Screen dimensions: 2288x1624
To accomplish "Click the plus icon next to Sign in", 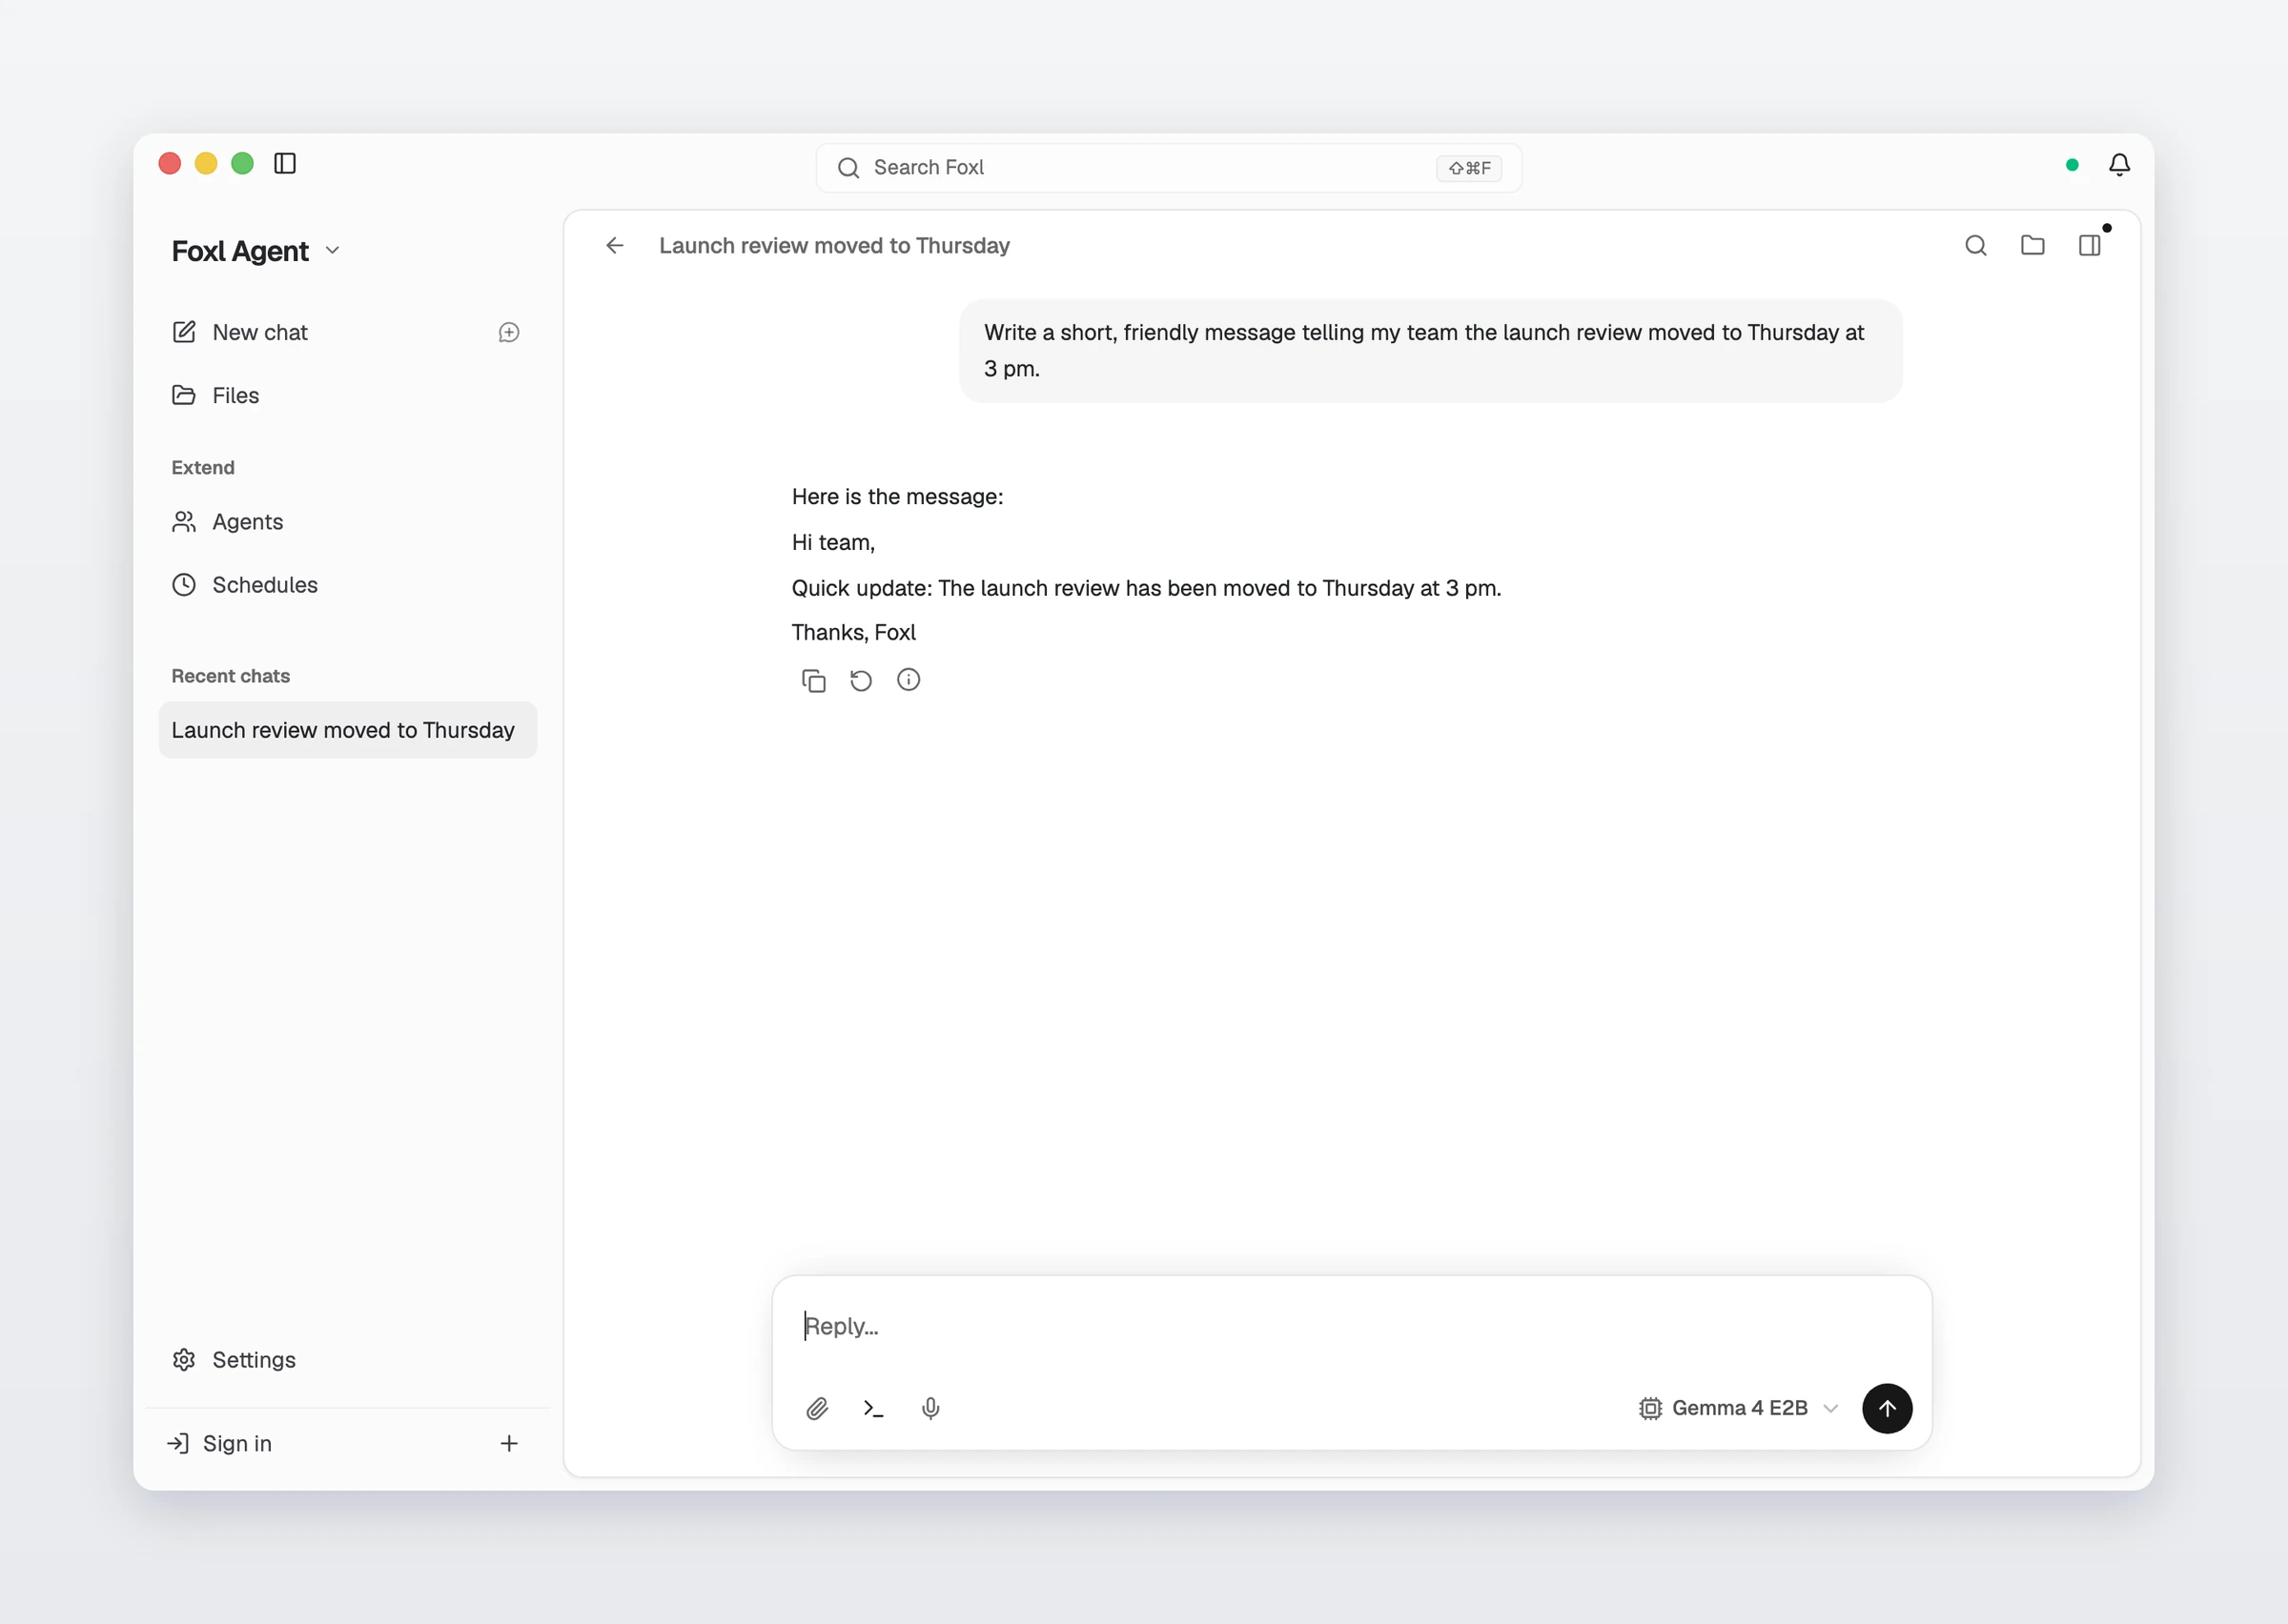I will [508, 1443].
